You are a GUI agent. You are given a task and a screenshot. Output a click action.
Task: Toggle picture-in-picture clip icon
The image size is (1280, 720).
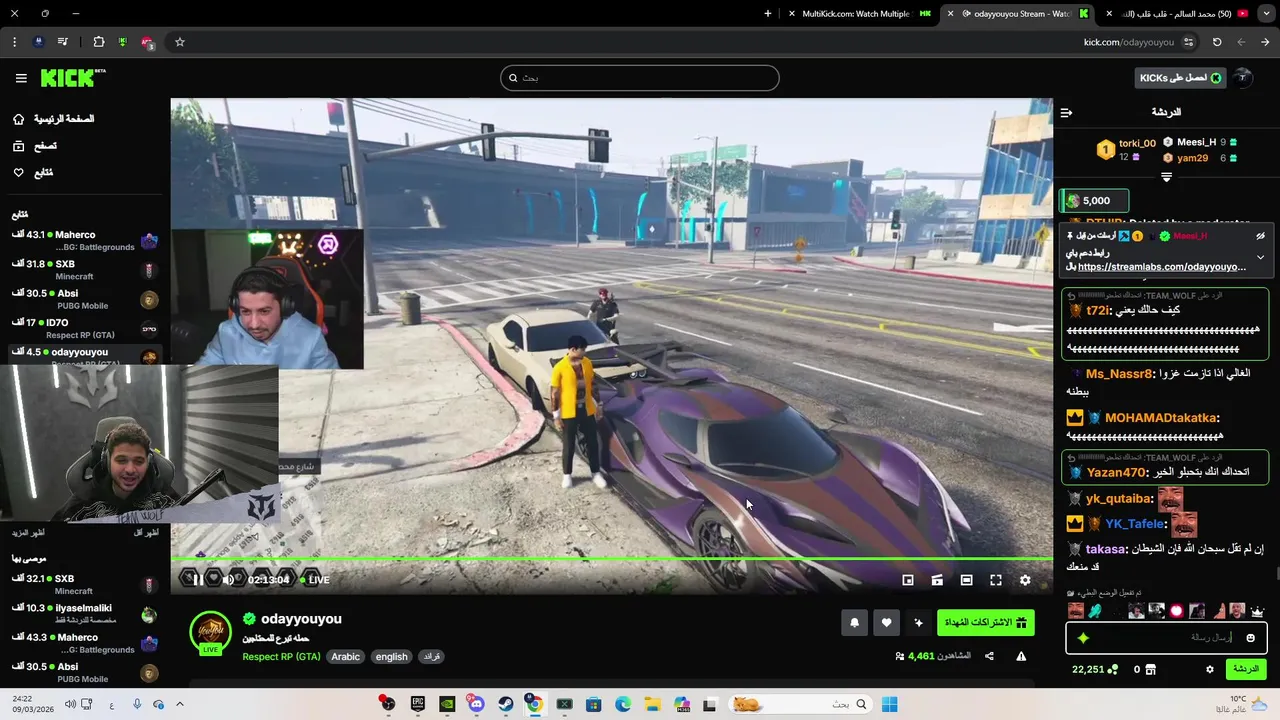point(937,580)
